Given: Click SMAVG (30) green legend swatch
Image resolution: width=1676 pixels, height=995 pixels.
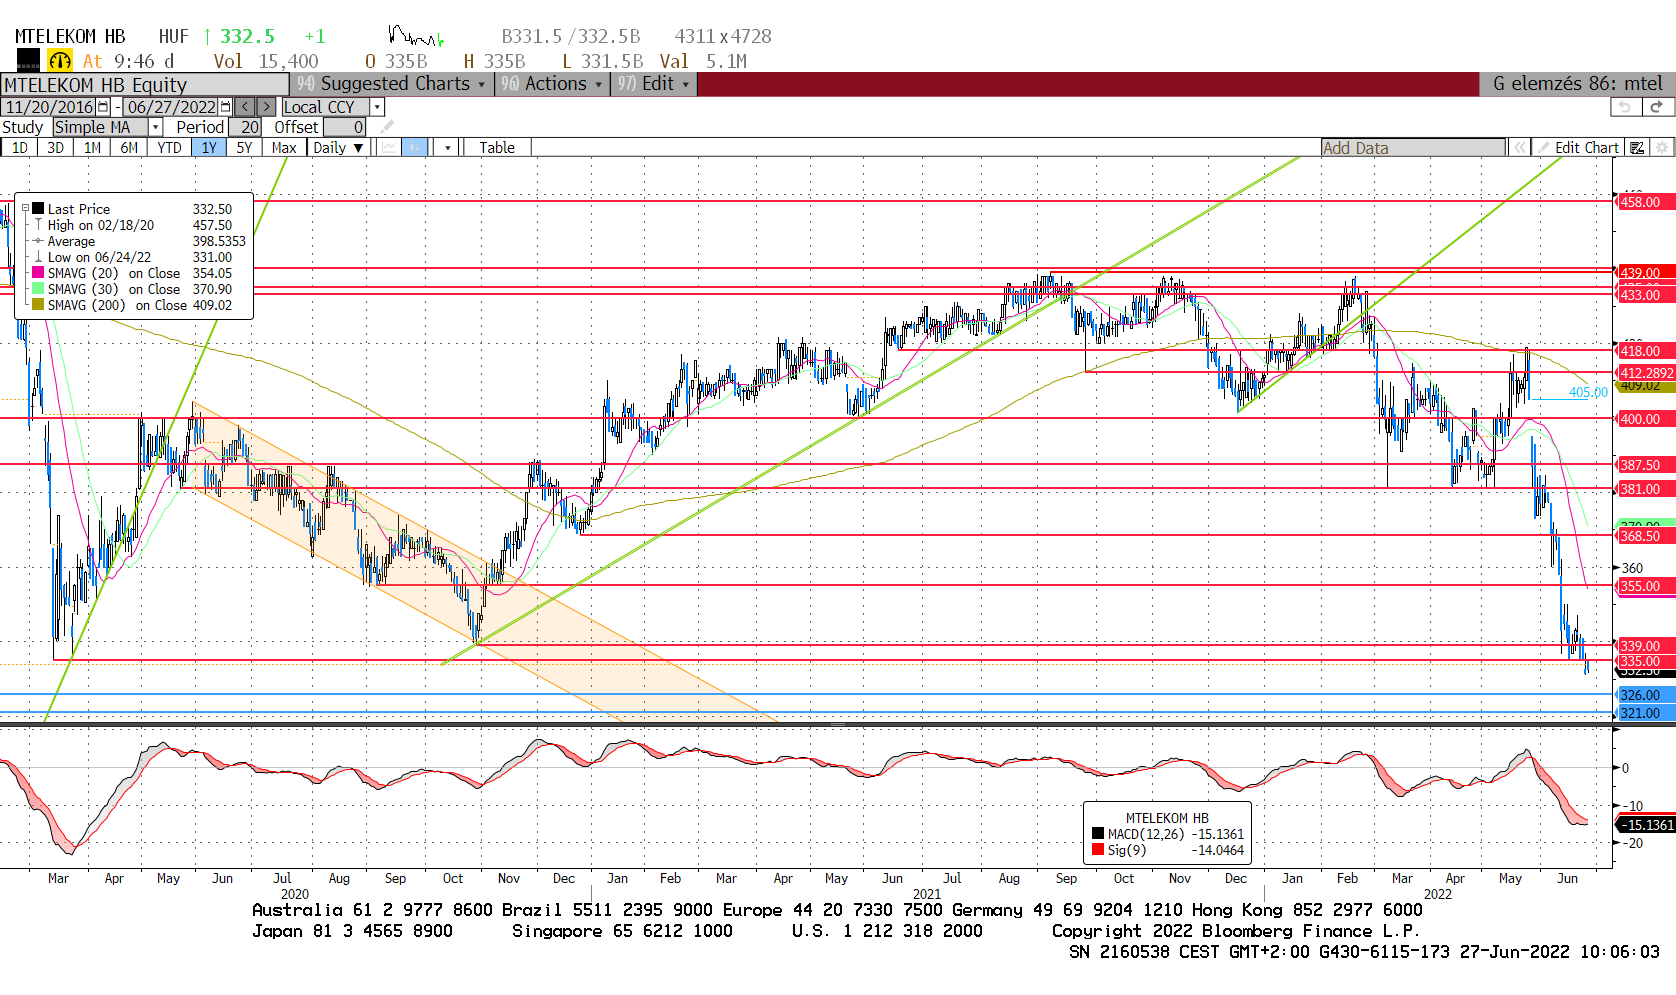Looking at the screenshot, I should point(38,289).
